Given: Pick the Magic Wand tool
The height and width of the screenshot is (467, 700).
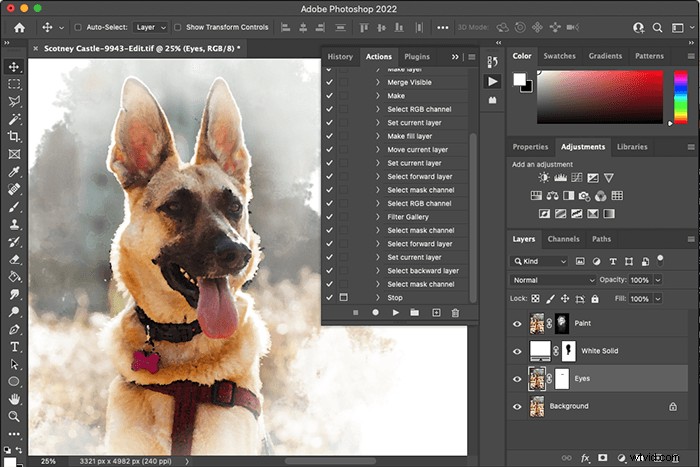Looking at the screenshot, I should click(x=14, y=119).
